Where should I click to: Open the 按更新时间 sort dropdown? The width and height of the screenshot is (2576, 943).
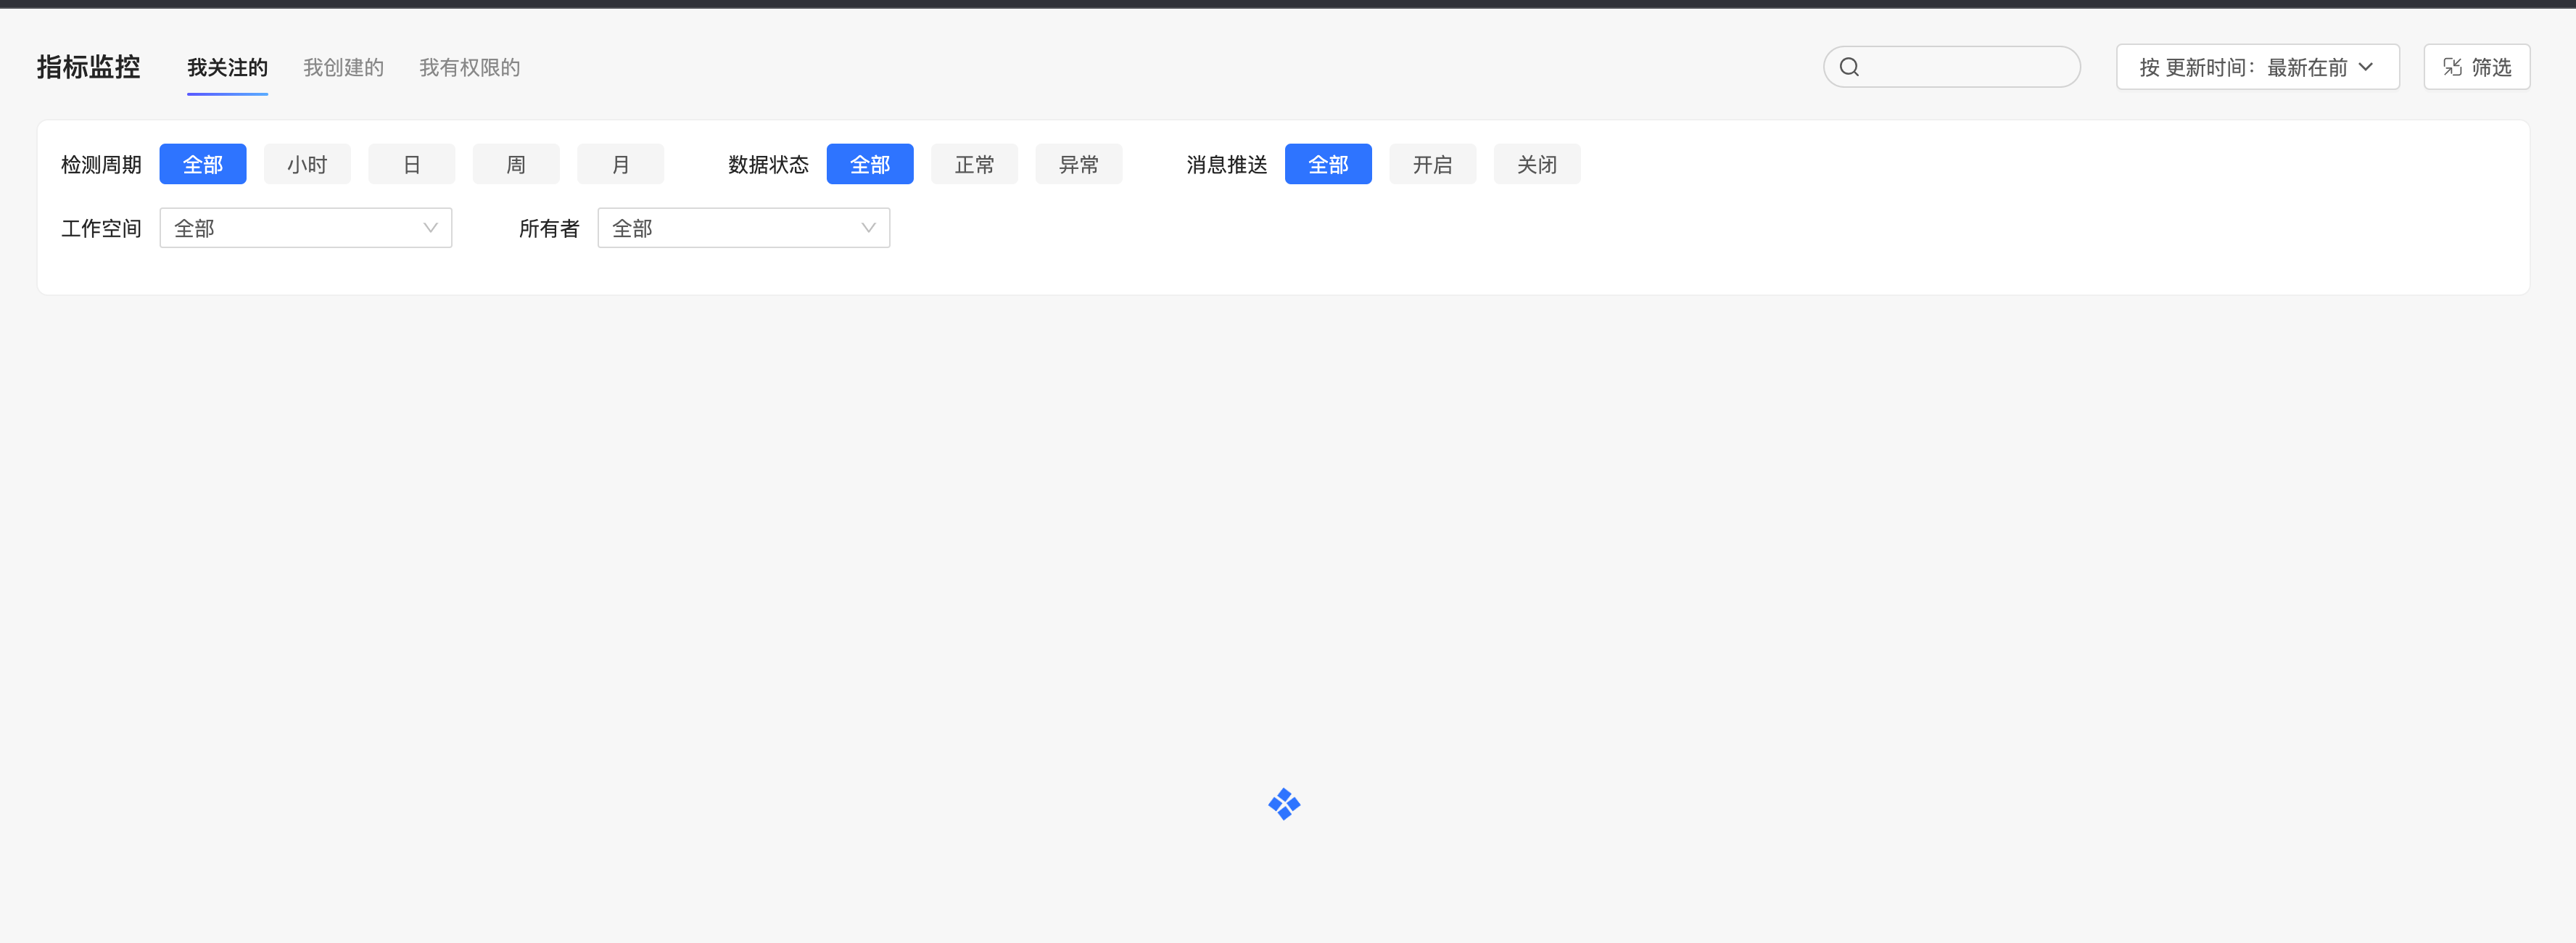coord(2257,66)
